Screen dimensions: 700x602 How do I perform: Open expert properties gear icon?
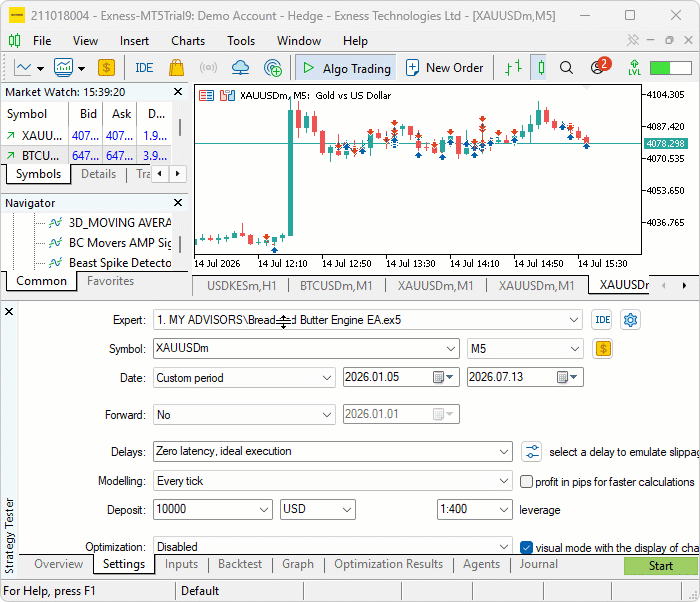[x=630, y=320]
